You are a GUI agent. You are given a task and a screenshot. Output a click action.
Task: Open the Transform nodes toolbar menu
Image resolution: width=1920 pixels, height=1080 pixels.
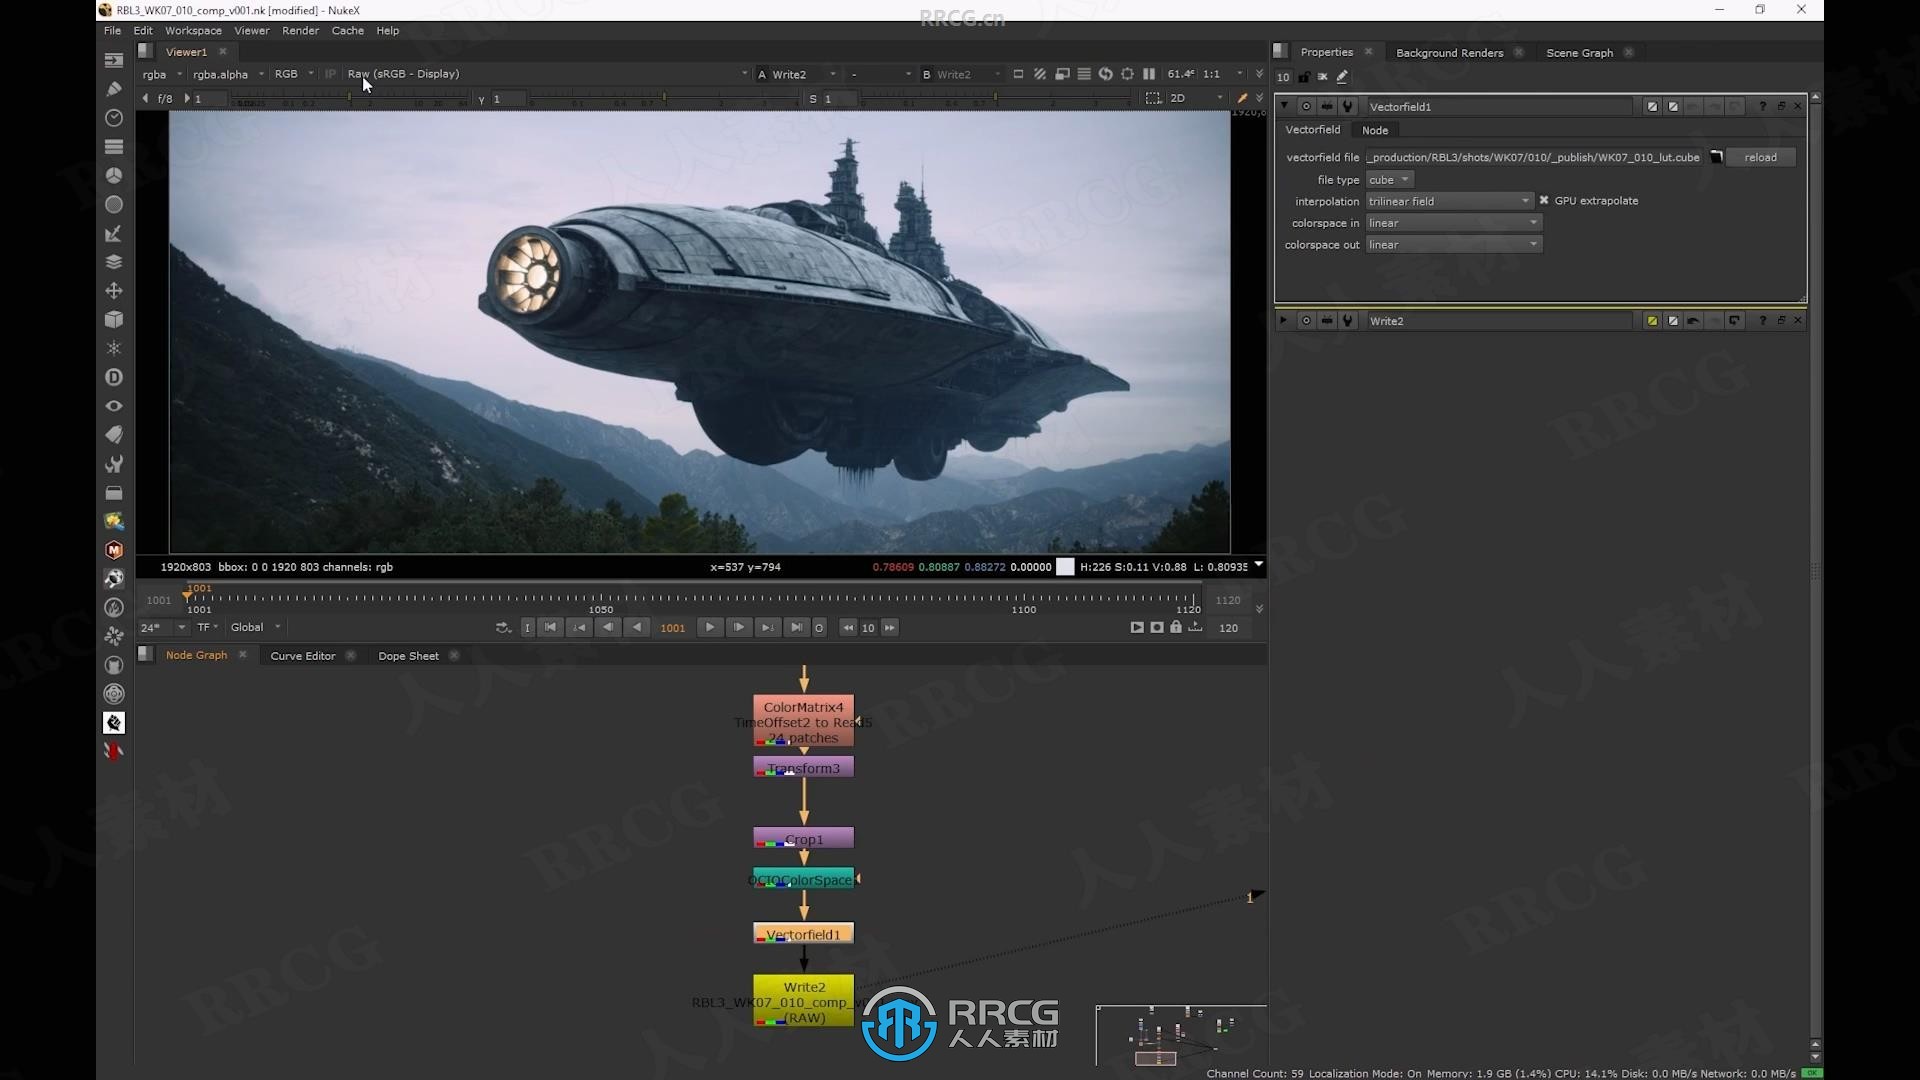coord(114,291)
